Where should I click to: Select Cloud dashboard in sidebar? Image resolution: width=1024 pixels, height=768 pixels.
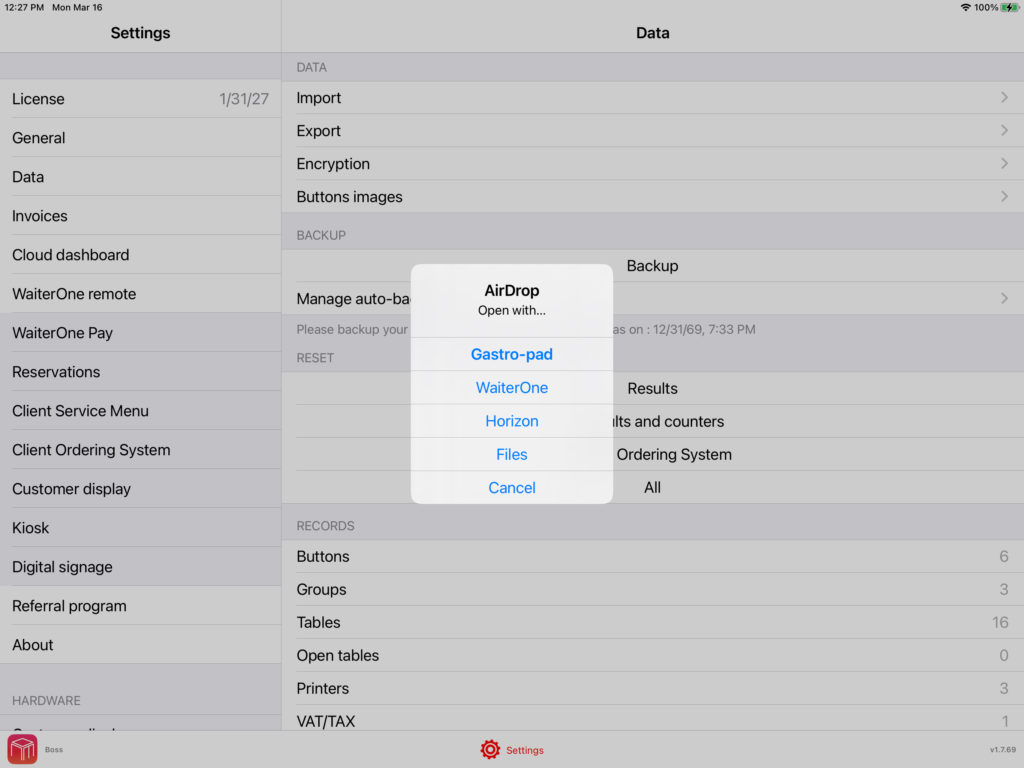coord(140,255)
